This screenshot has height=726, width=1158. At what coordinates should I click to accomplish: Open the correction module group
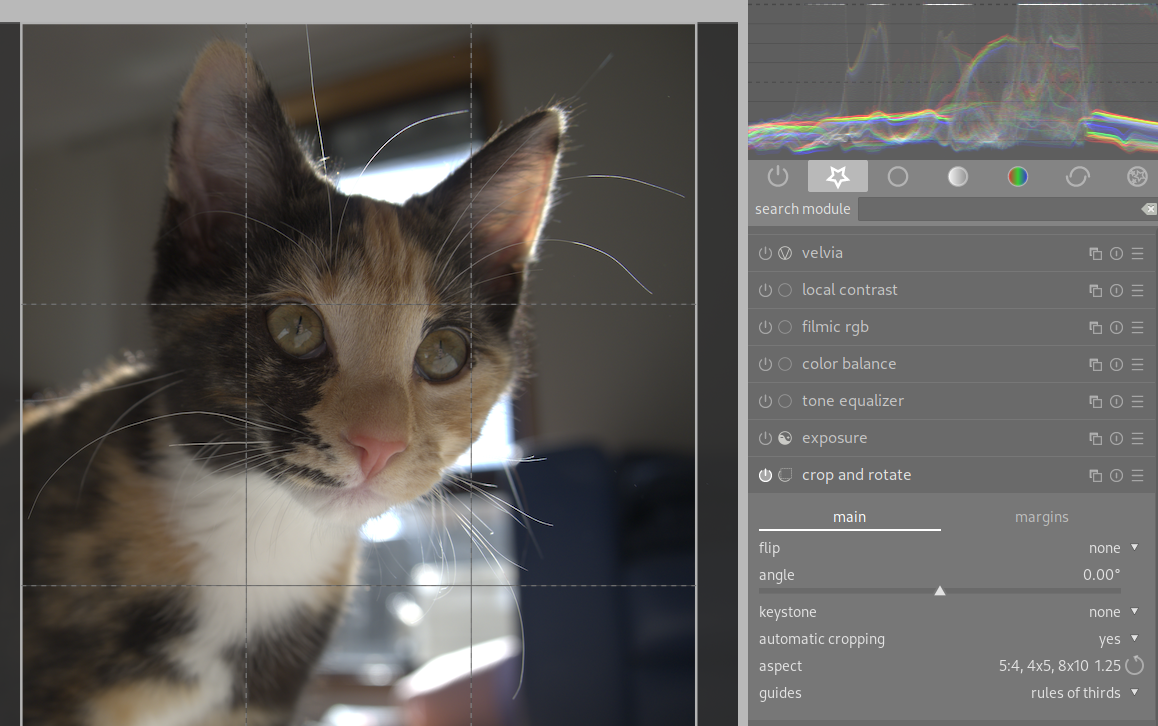point(1077,176)
